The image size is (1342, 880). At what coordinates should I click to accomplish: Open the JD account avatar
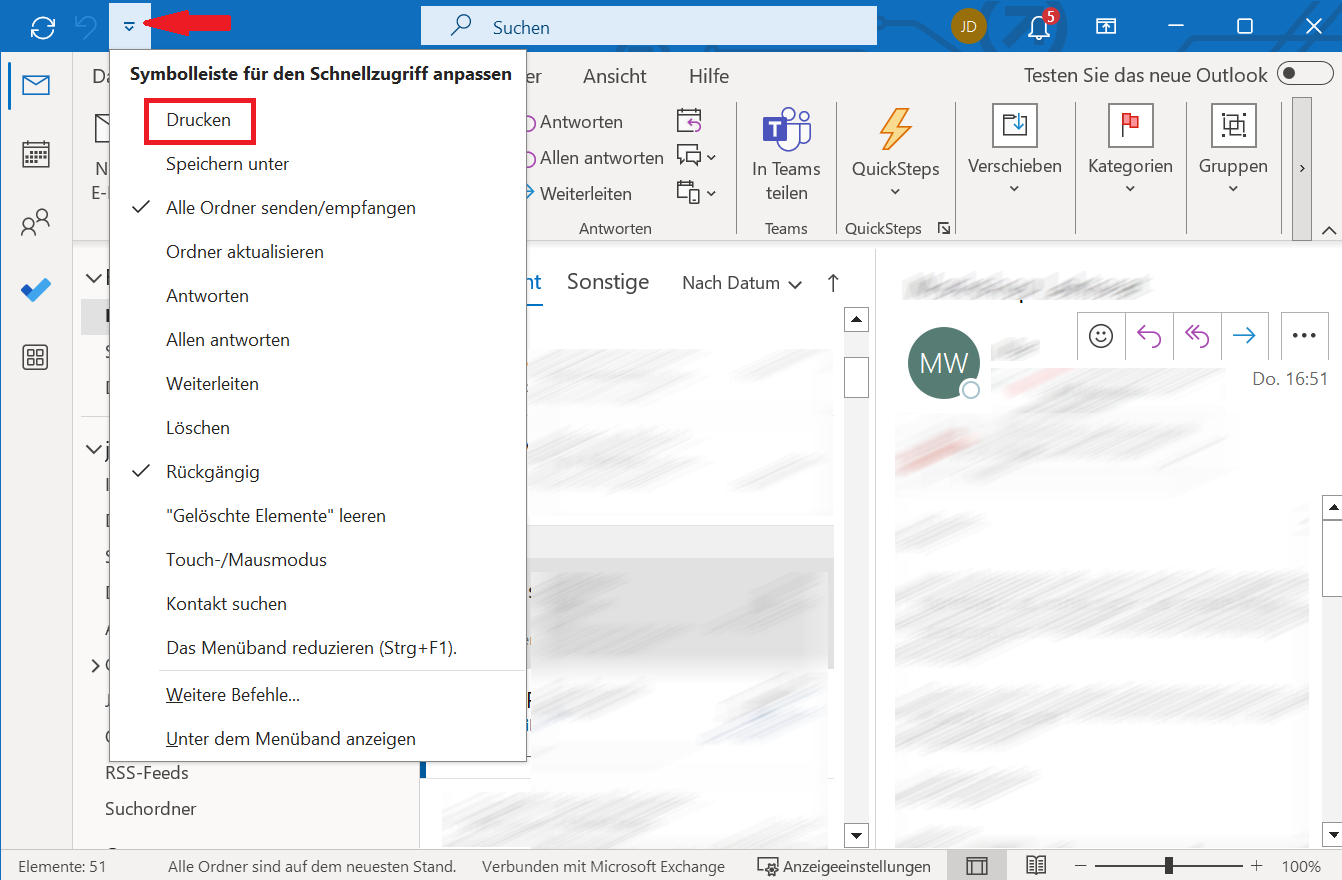pyautogui.click(x=968, y=27)
